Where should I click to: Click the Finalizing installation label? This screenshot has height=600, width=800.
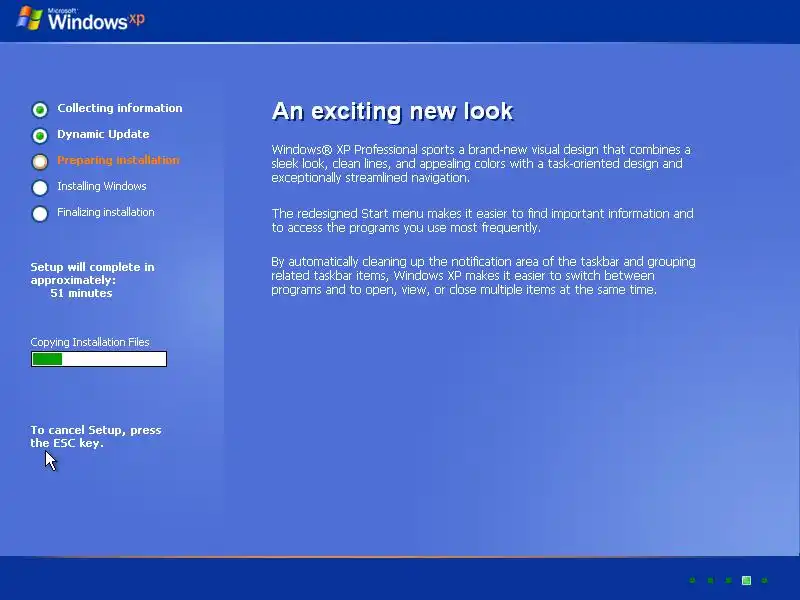coord(106,212)
